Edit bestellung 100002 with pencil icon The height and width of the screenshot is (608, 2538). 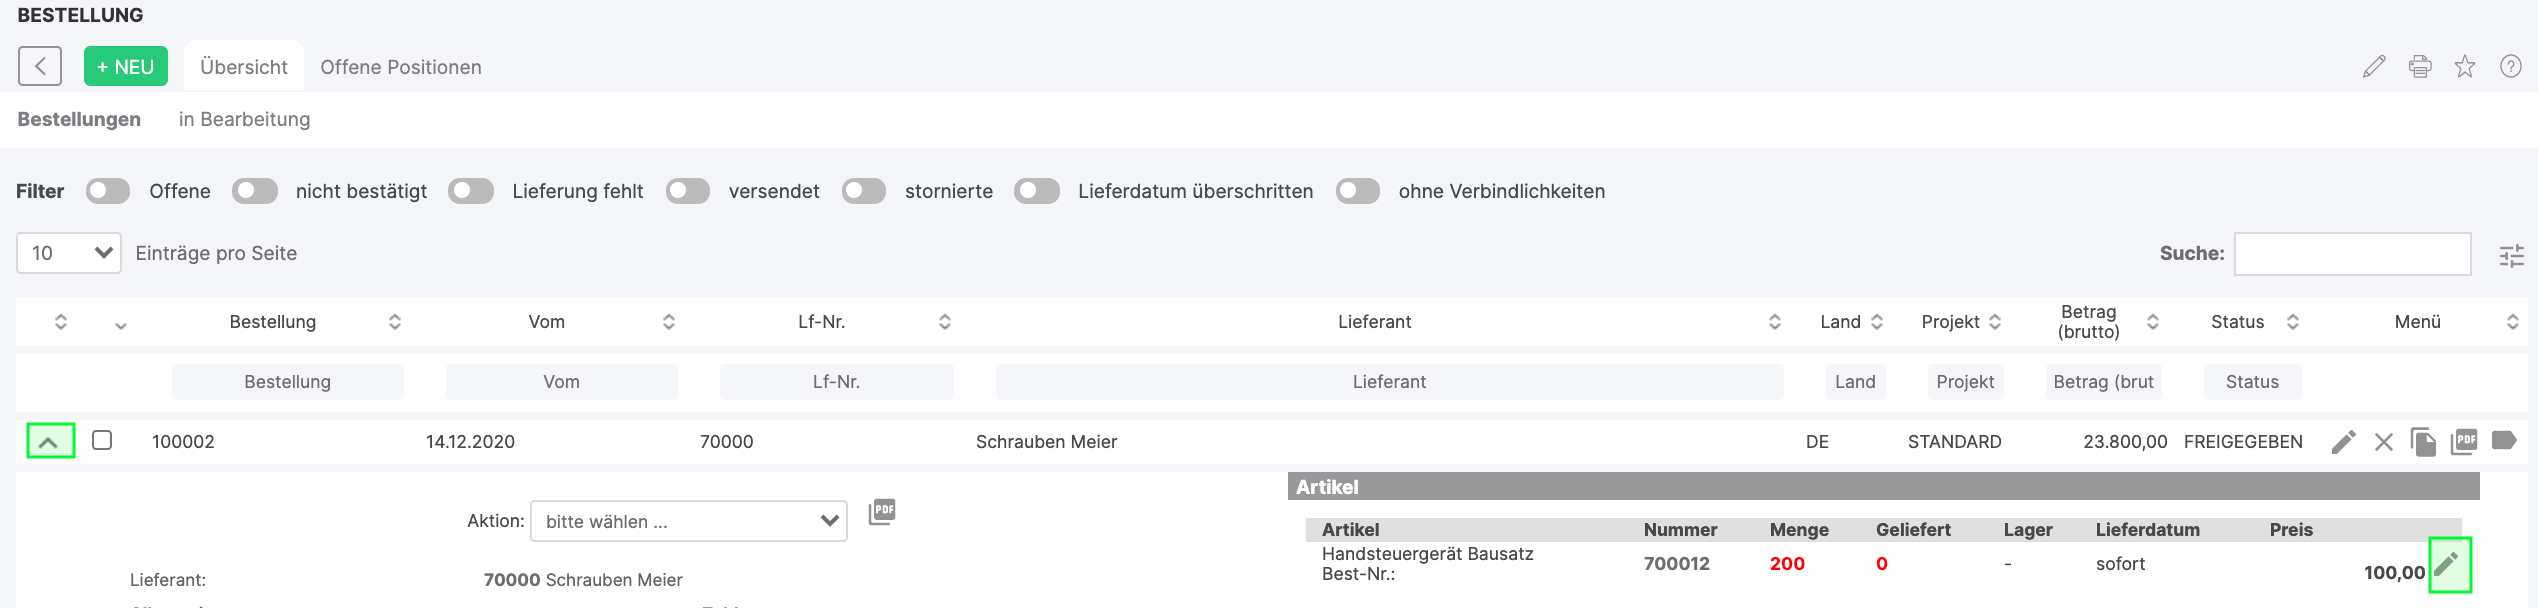tap(2345, 441)
